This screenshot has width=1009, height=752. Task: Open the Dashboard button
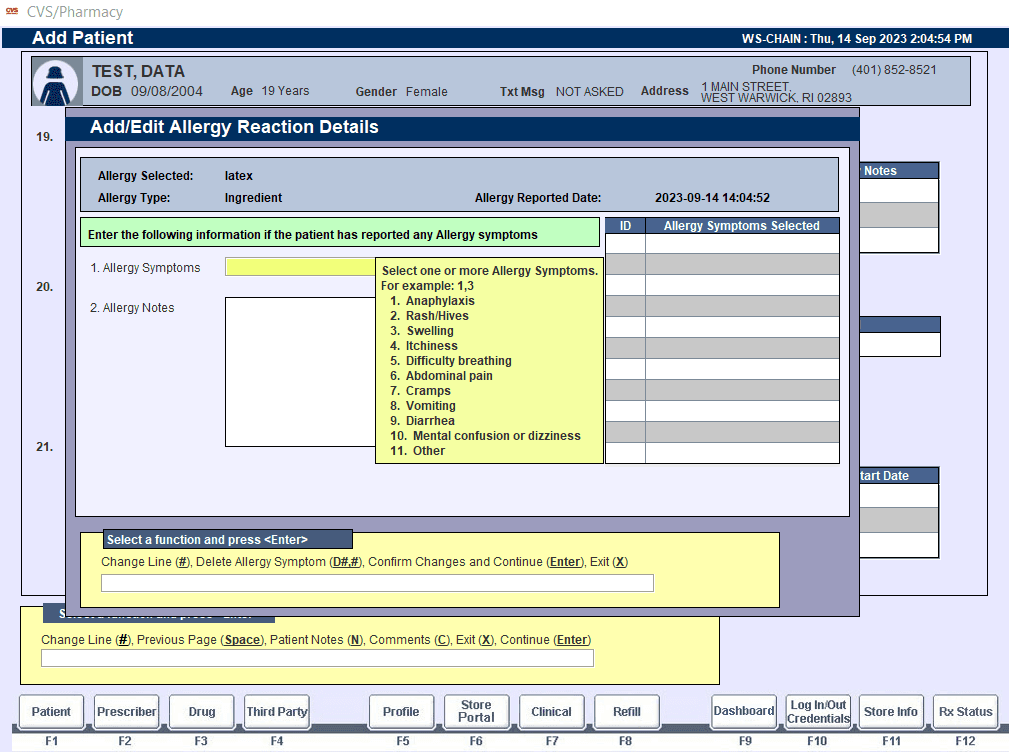pyautogui.click(x=744, y=711)
